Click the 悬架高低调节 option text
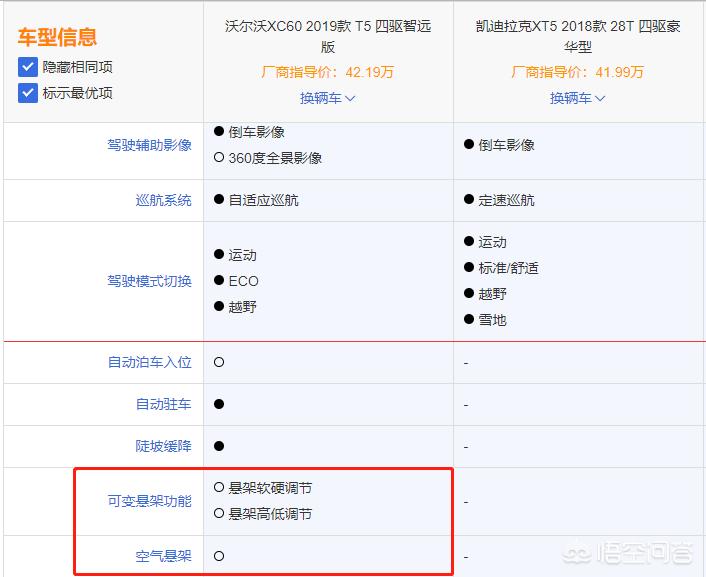The height and width of the screenshot is (577, 706). pyautogui.click(x=270, y=514)
